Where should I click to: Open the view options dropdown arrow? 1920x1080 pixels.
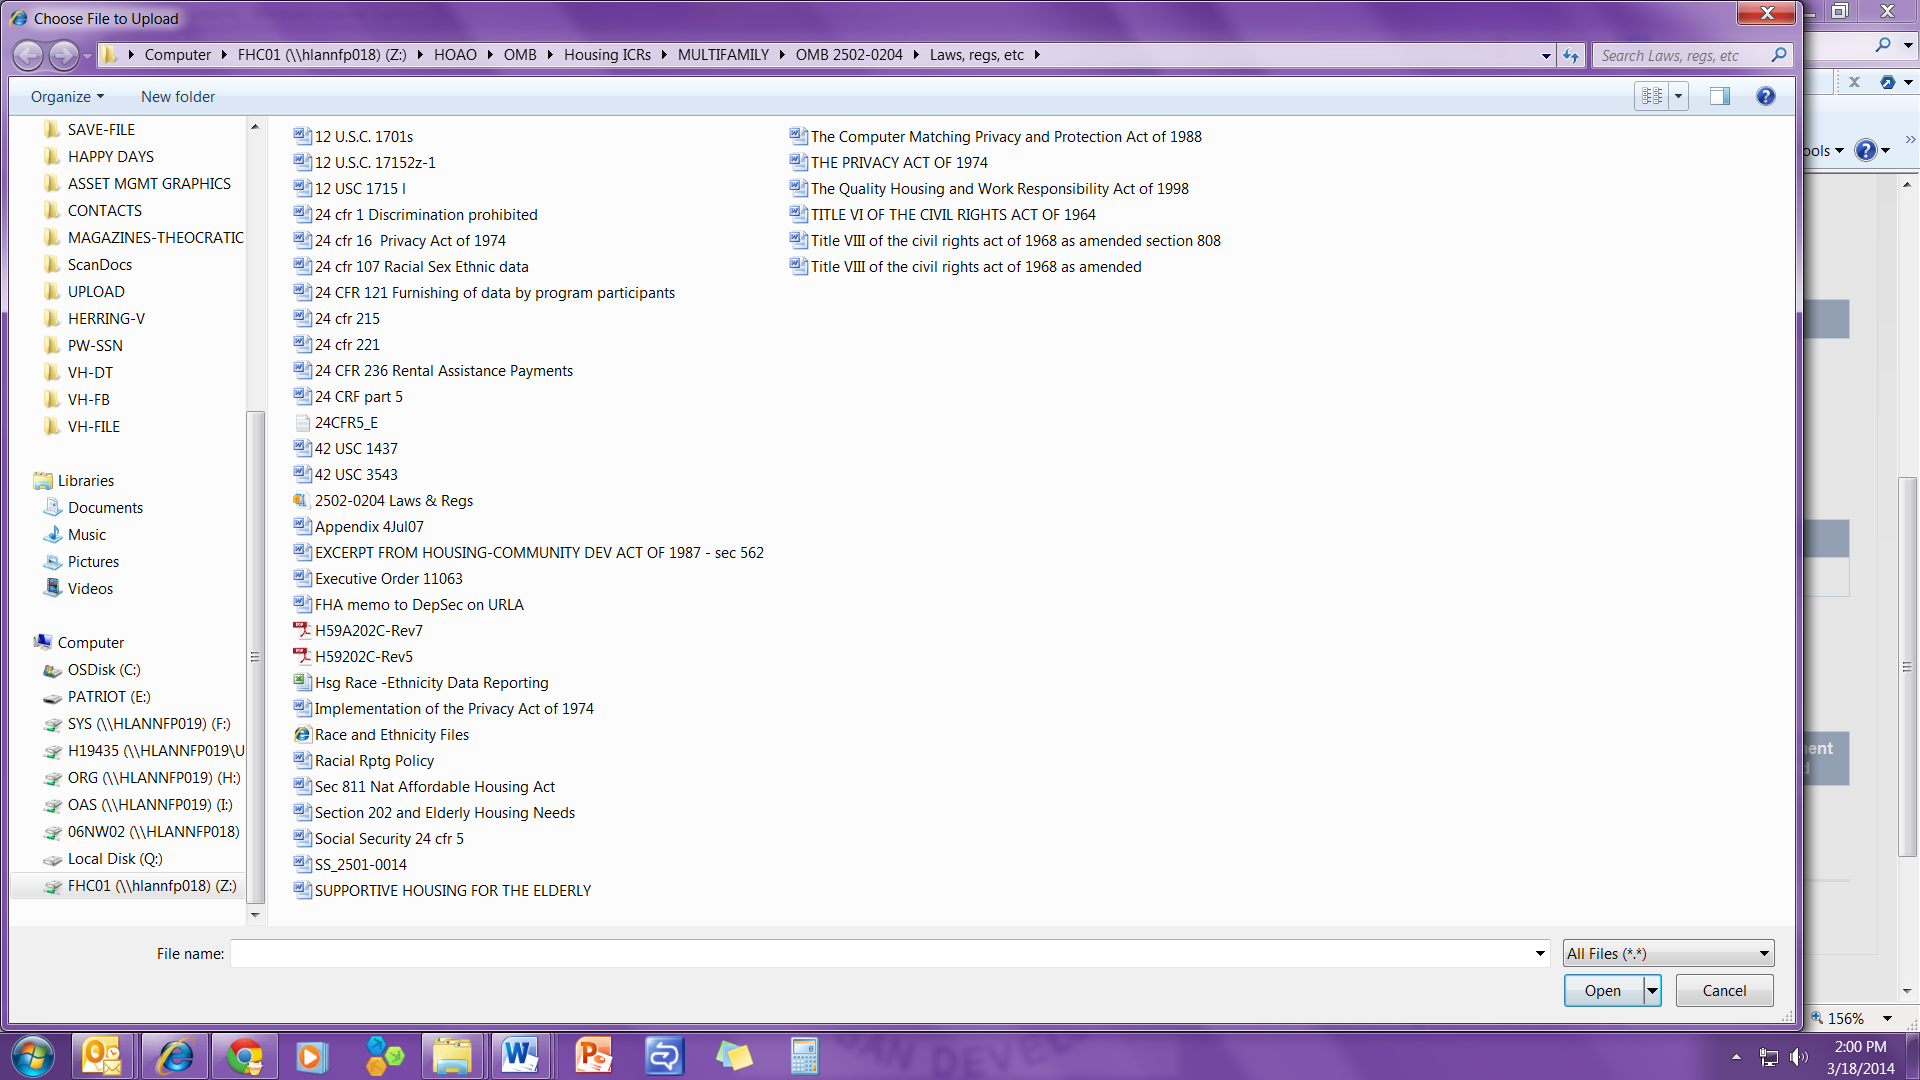1679,96
